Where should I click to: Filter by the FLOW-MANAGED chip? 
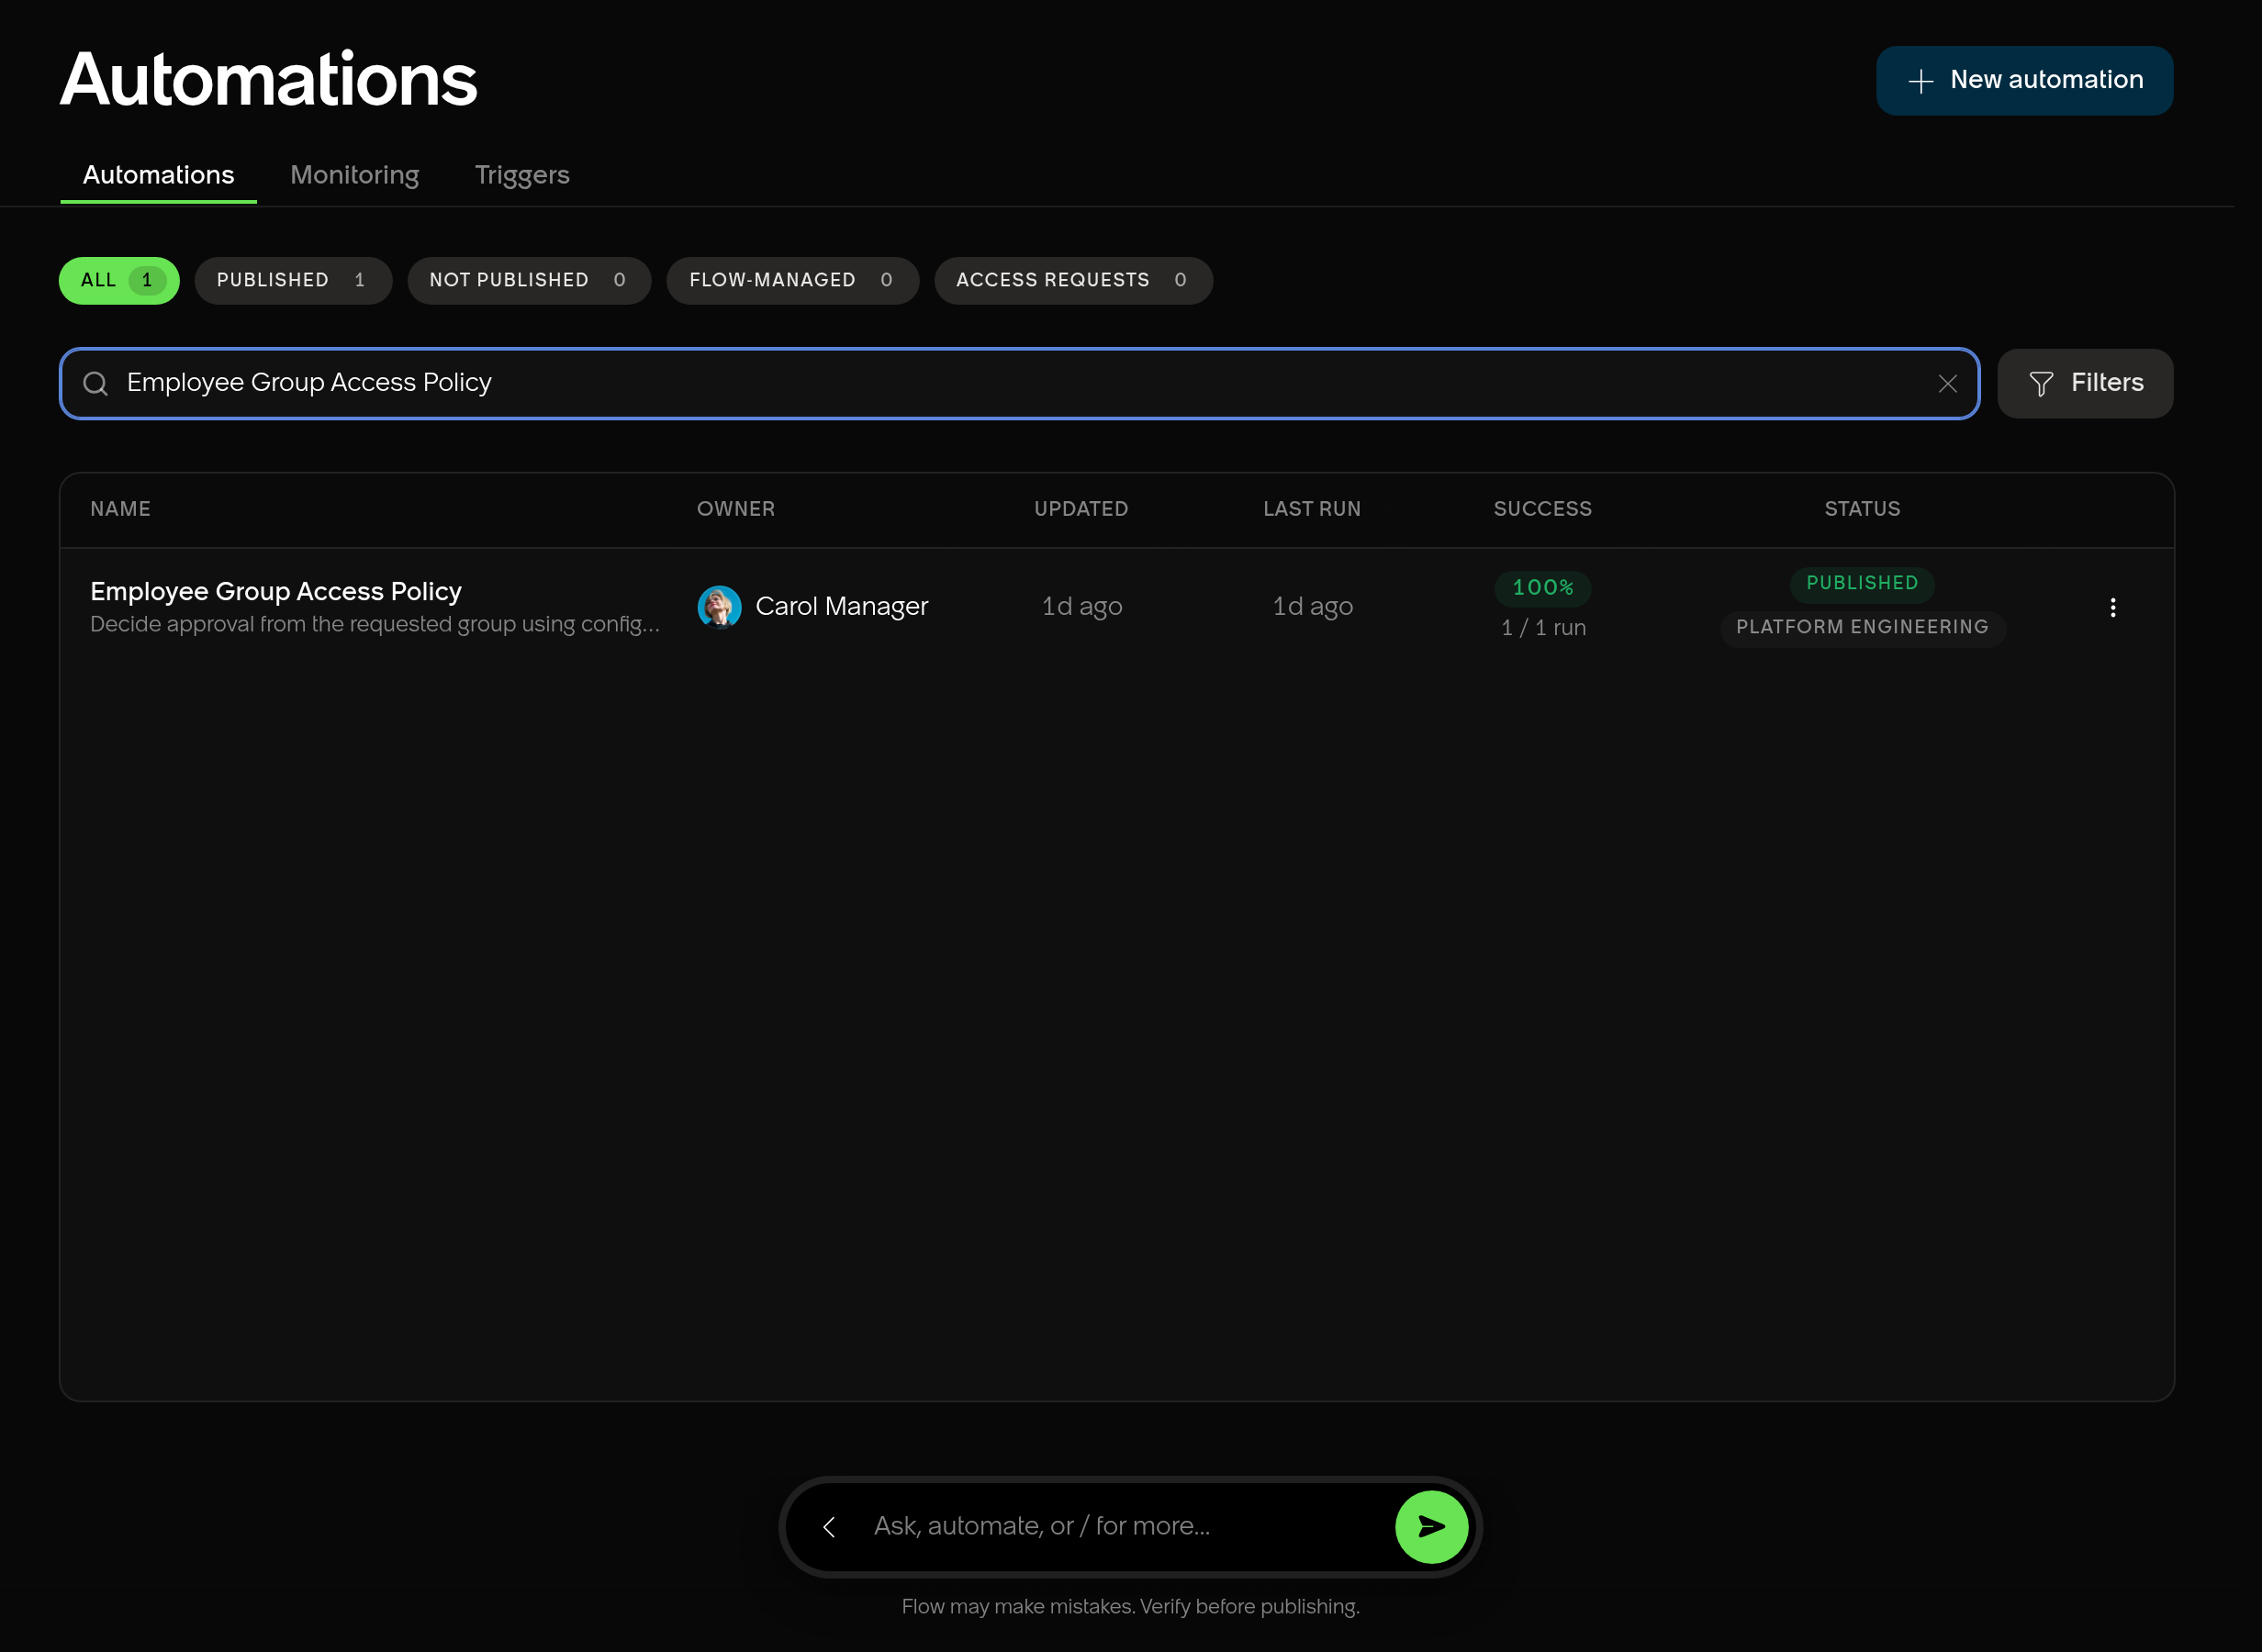(792, 281)
